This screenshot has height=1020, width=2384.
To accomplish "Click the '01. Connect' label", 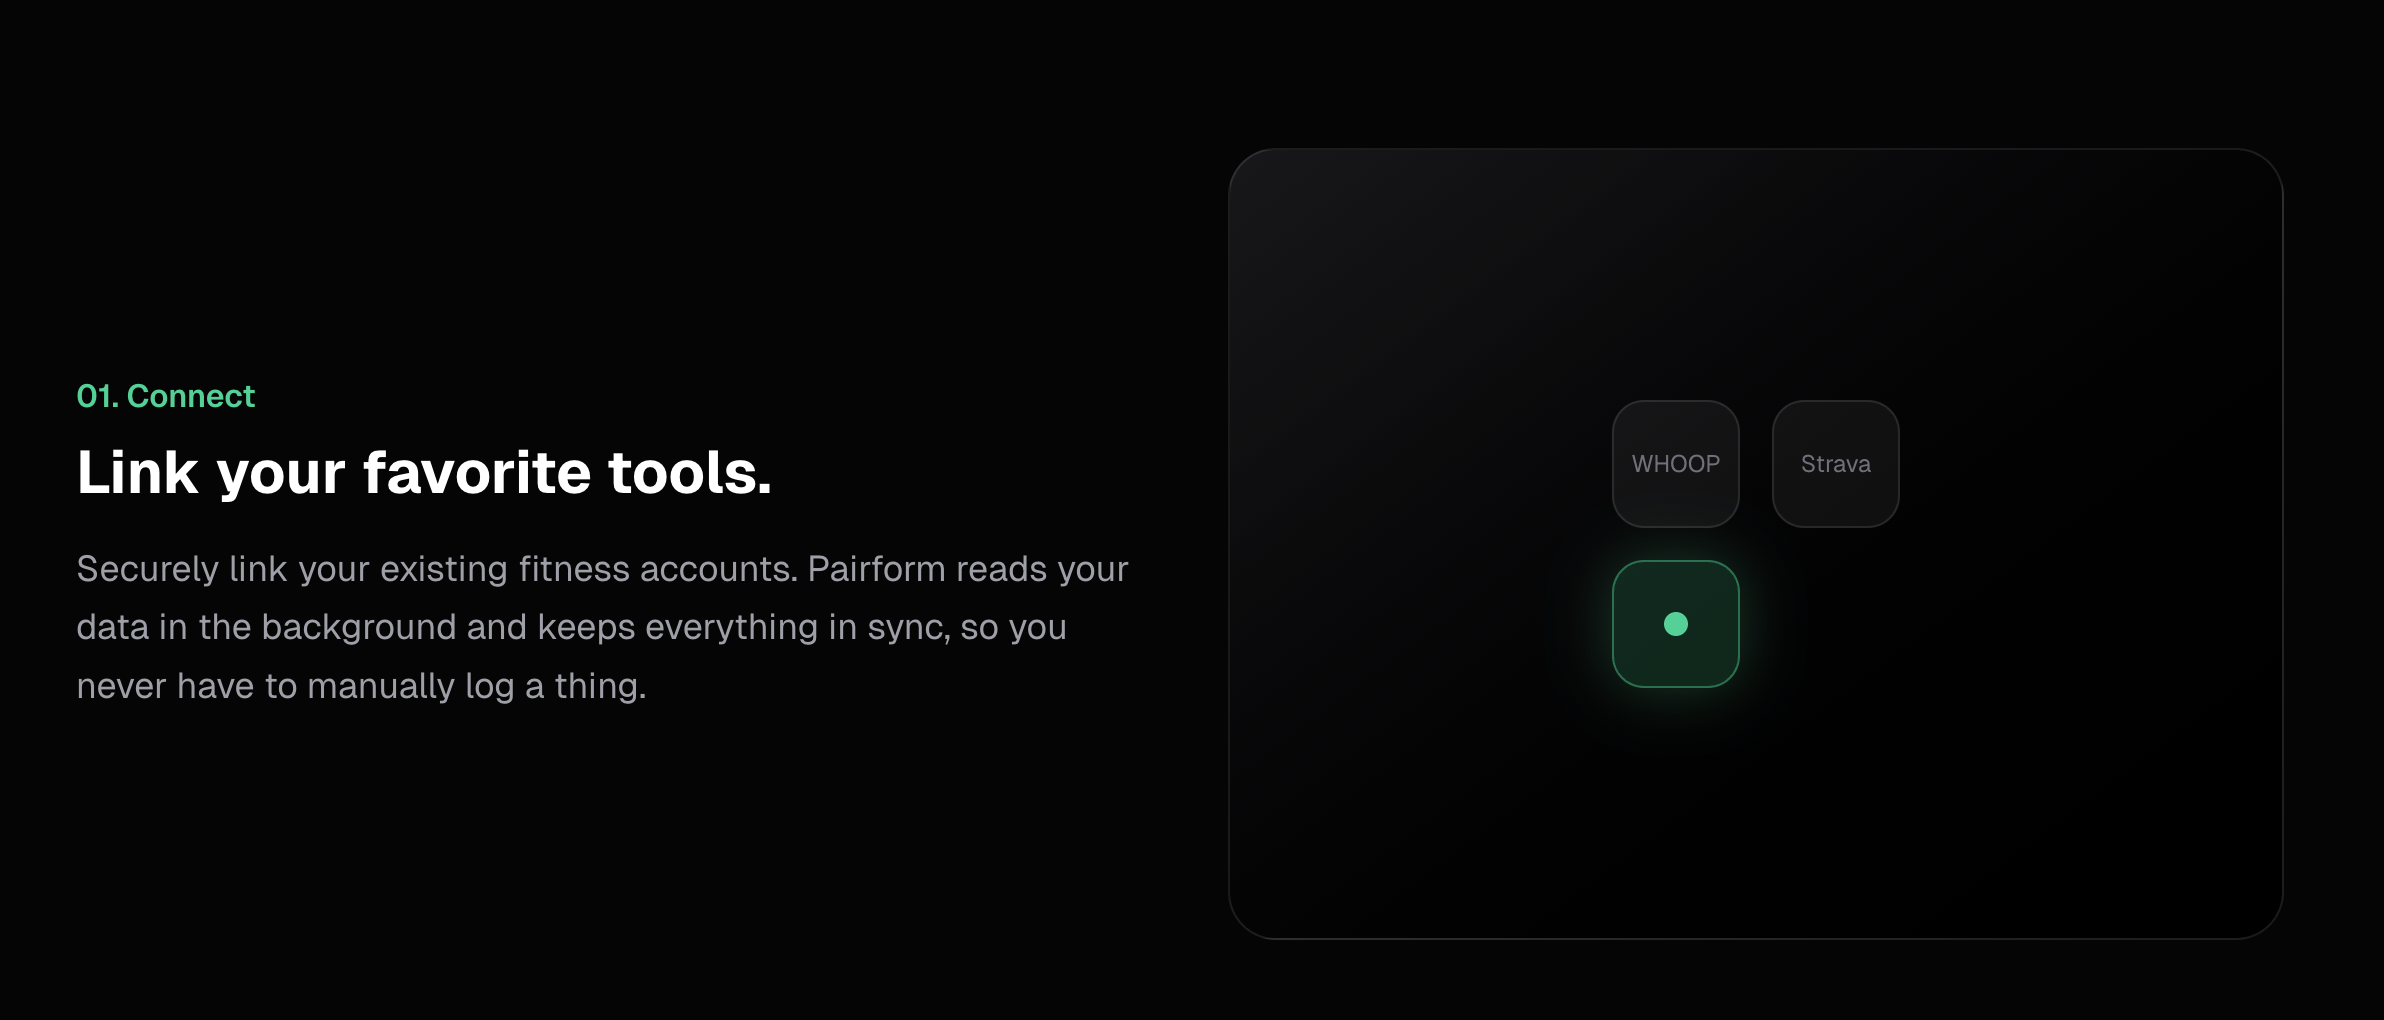I will point(166,396).
